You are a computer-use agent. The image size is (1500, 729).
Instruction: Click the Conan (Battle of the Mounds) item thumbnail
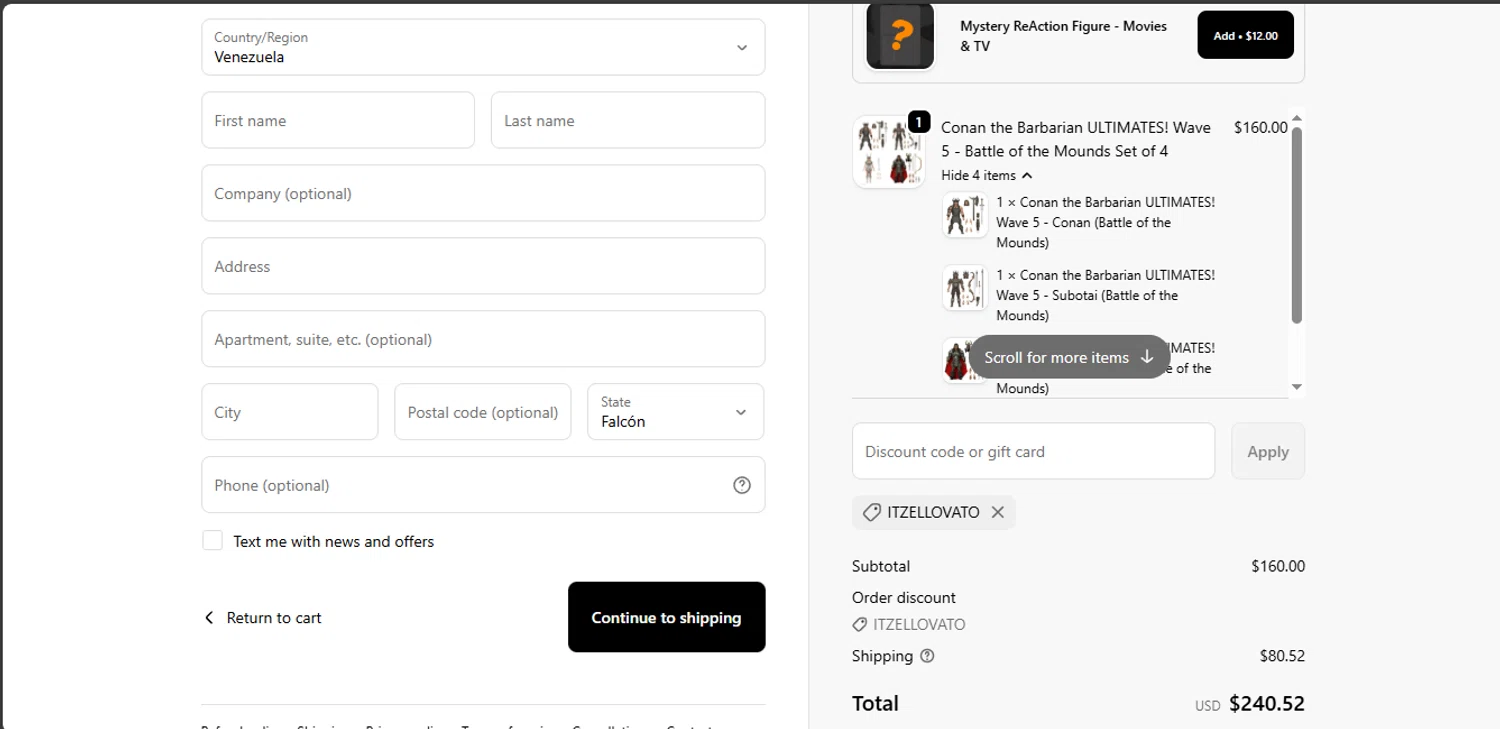965,215
